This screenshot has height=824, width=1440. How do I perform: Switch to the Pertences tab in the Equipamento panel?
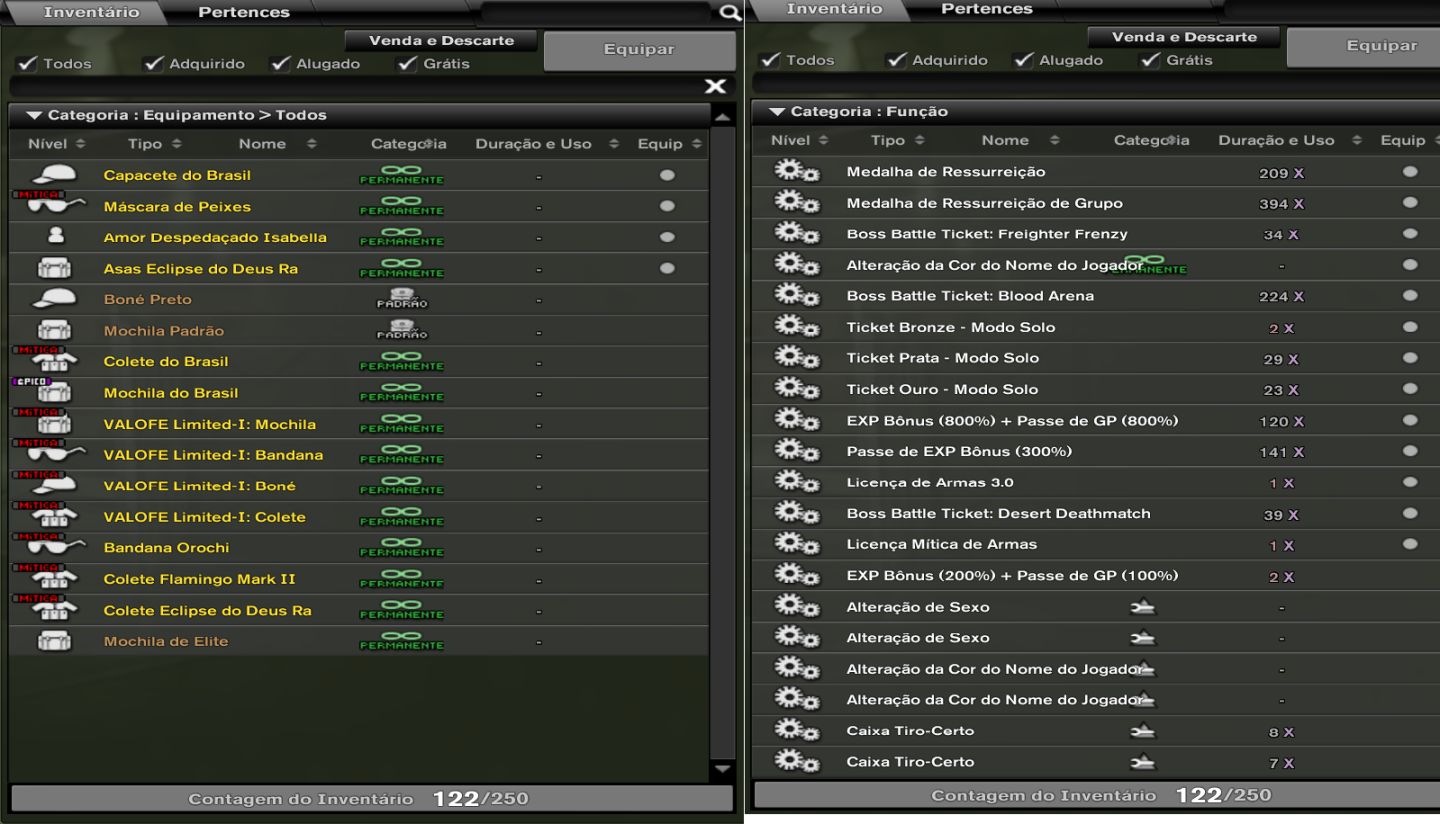244,13
